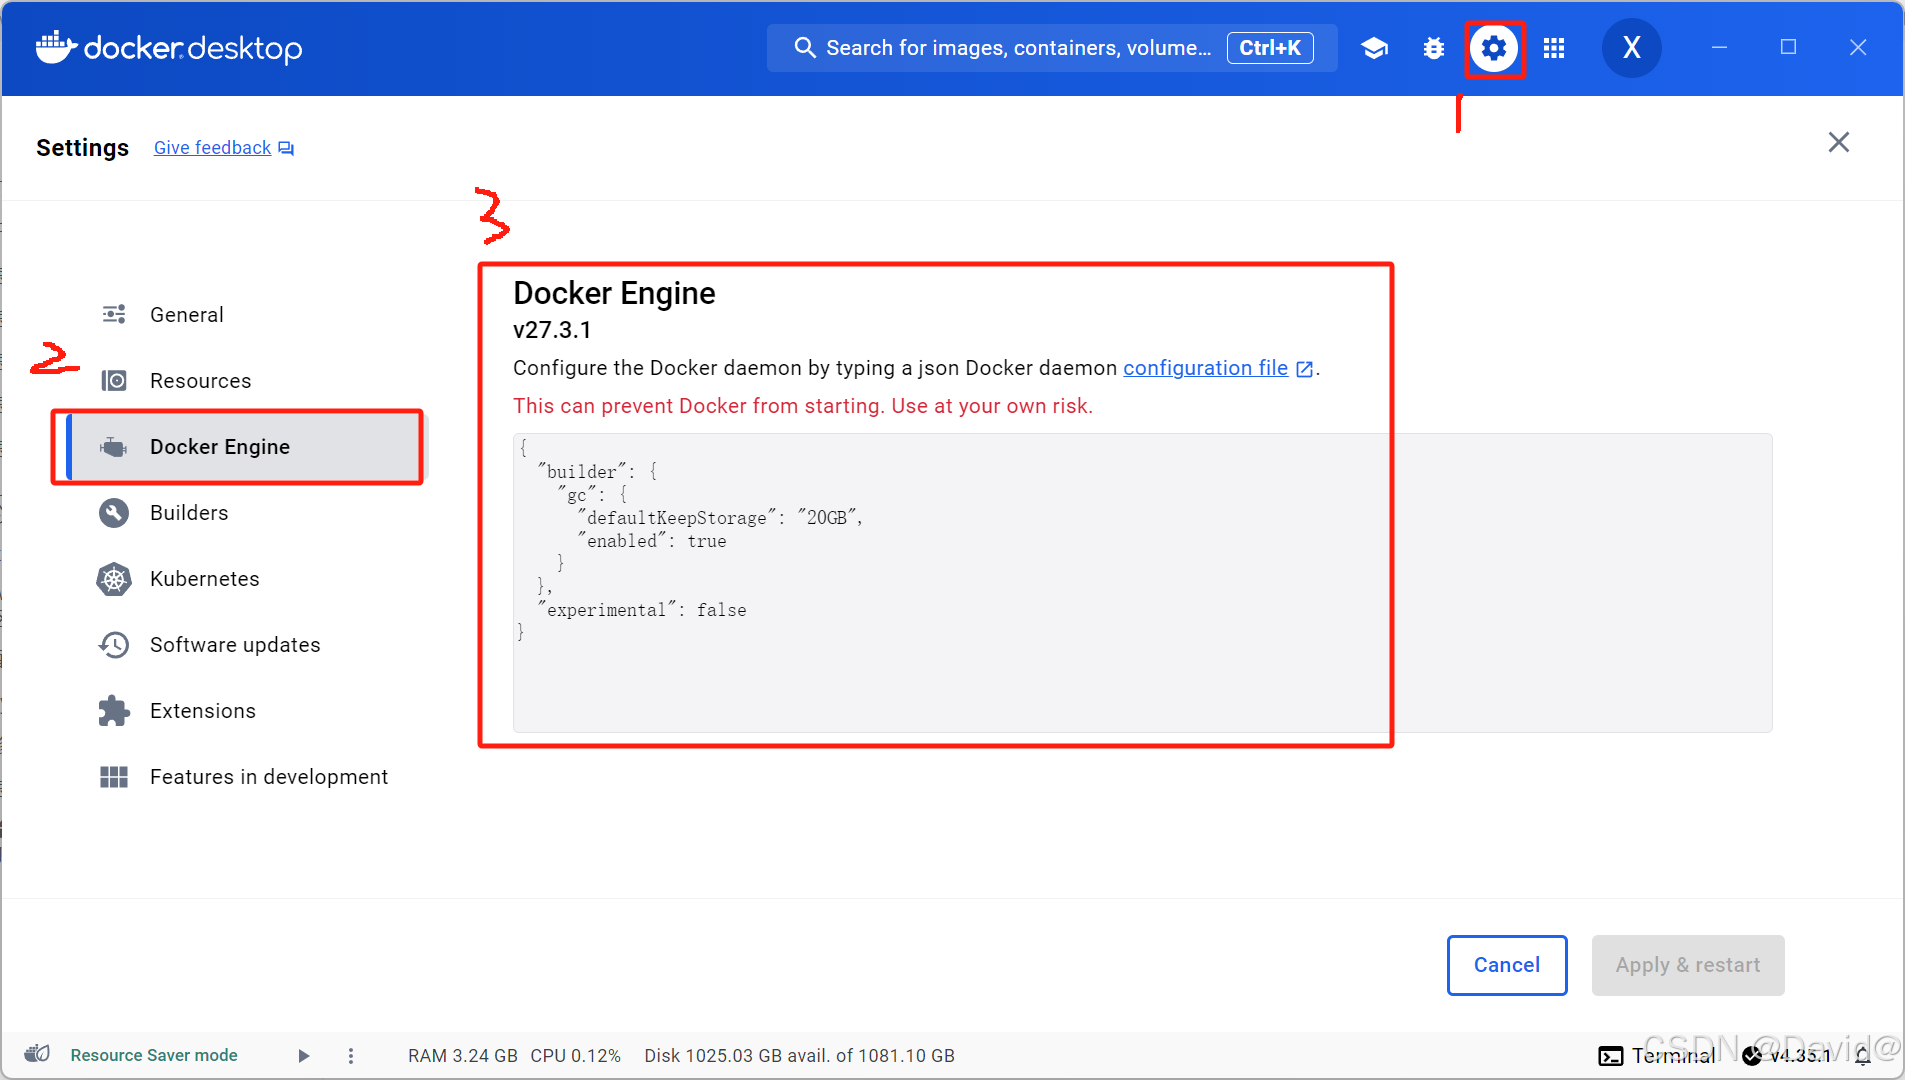Click the "defaultKeepStorage": "20GB" line

pos(720,518)
